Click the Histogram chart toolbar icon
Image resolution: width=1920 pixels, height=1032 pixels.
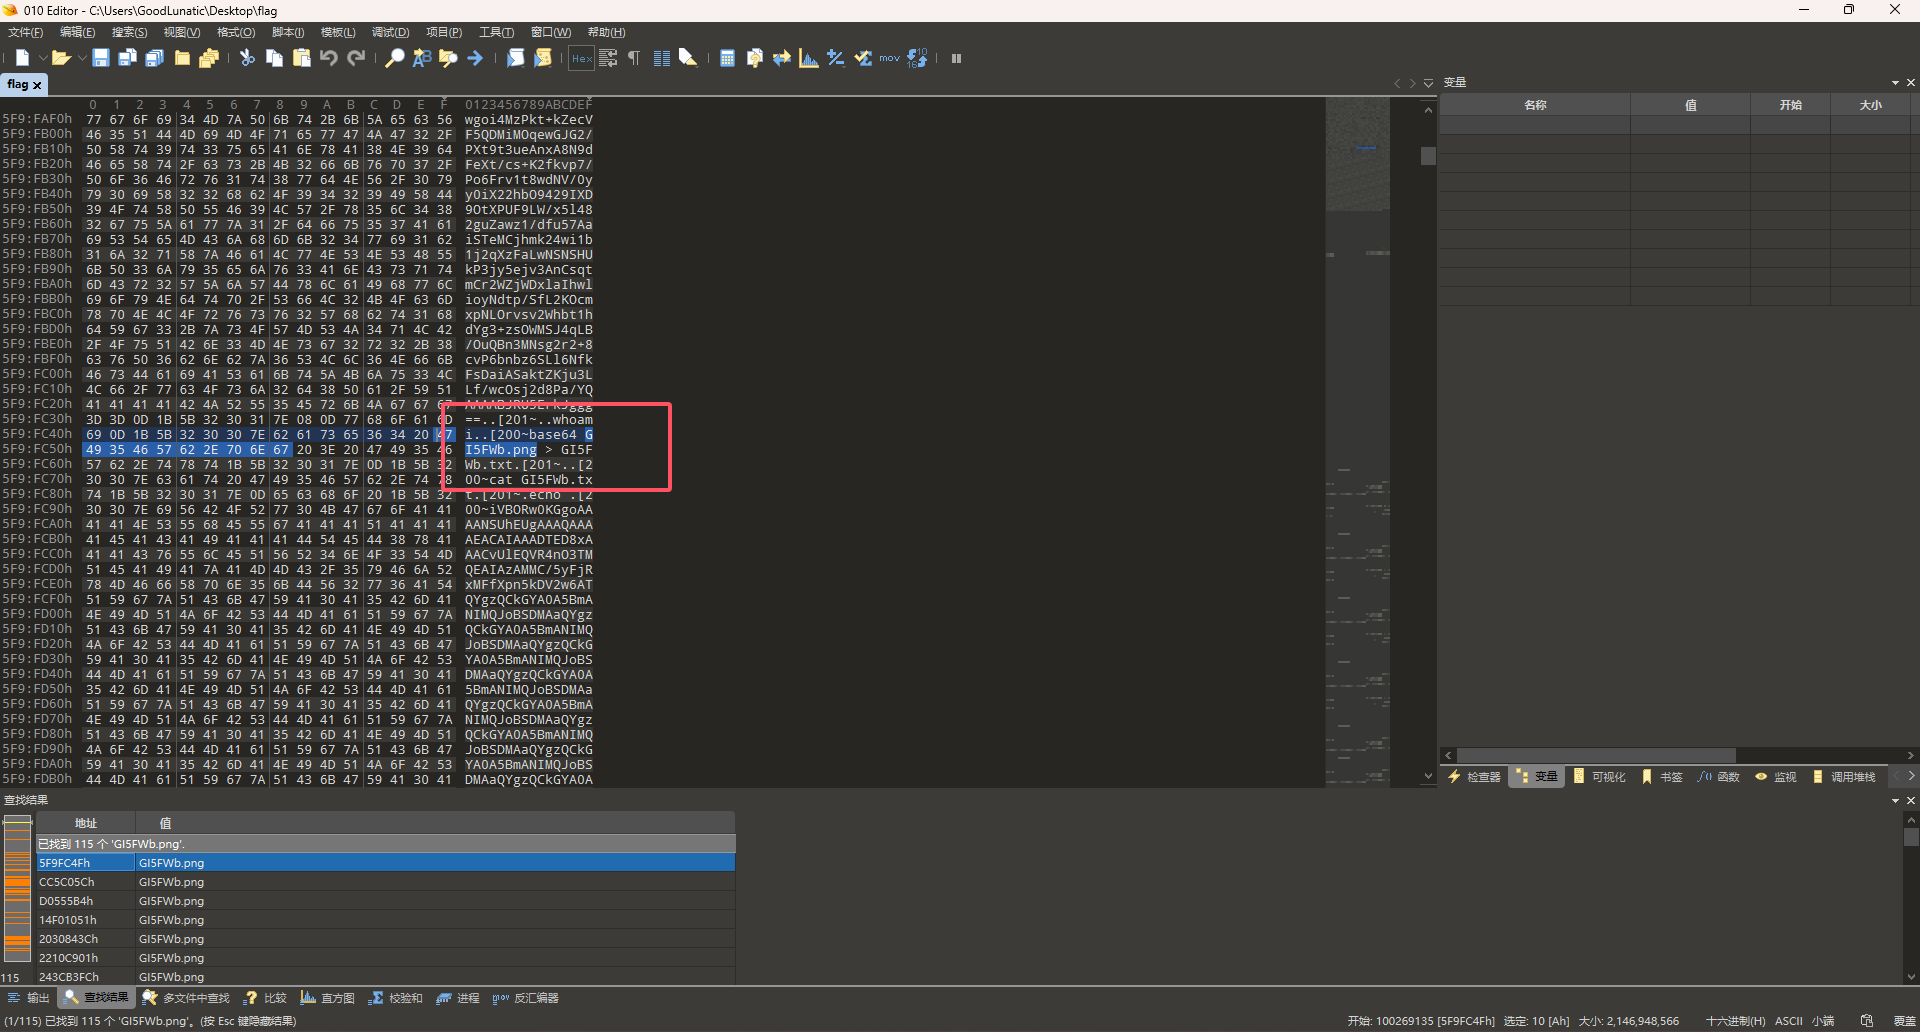tap(809, 58)
